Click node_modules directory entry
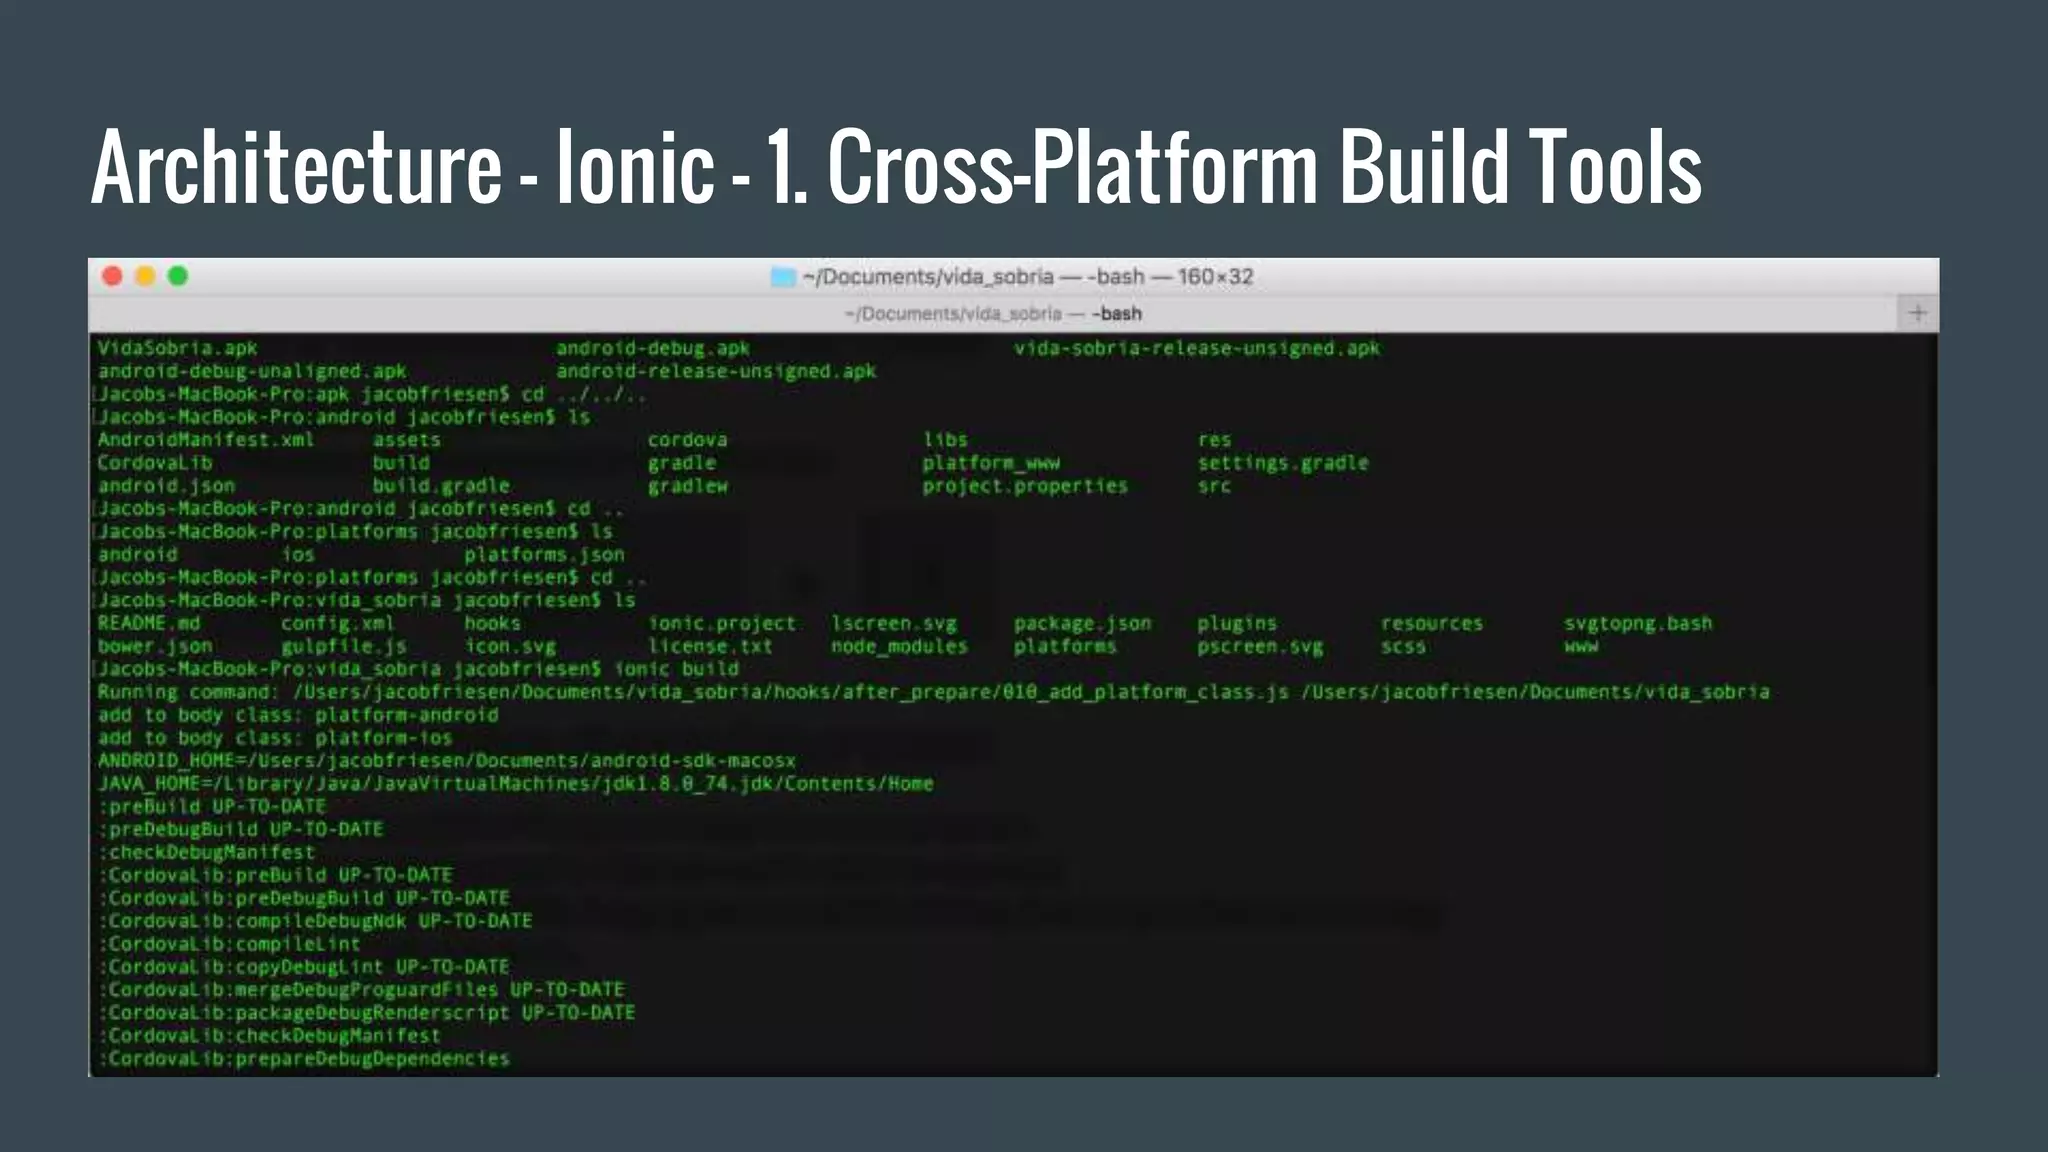This screenshot has height=1152, width=2048. [x=899, y=647]
